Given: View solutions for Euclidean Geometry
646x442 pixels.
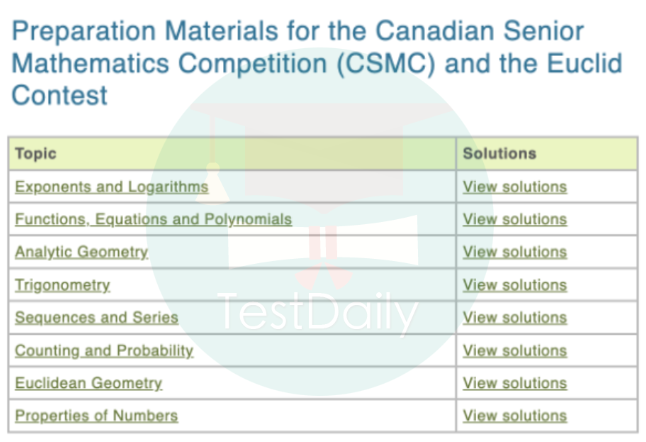Looking at the screenshot, I should pos(514,383).
